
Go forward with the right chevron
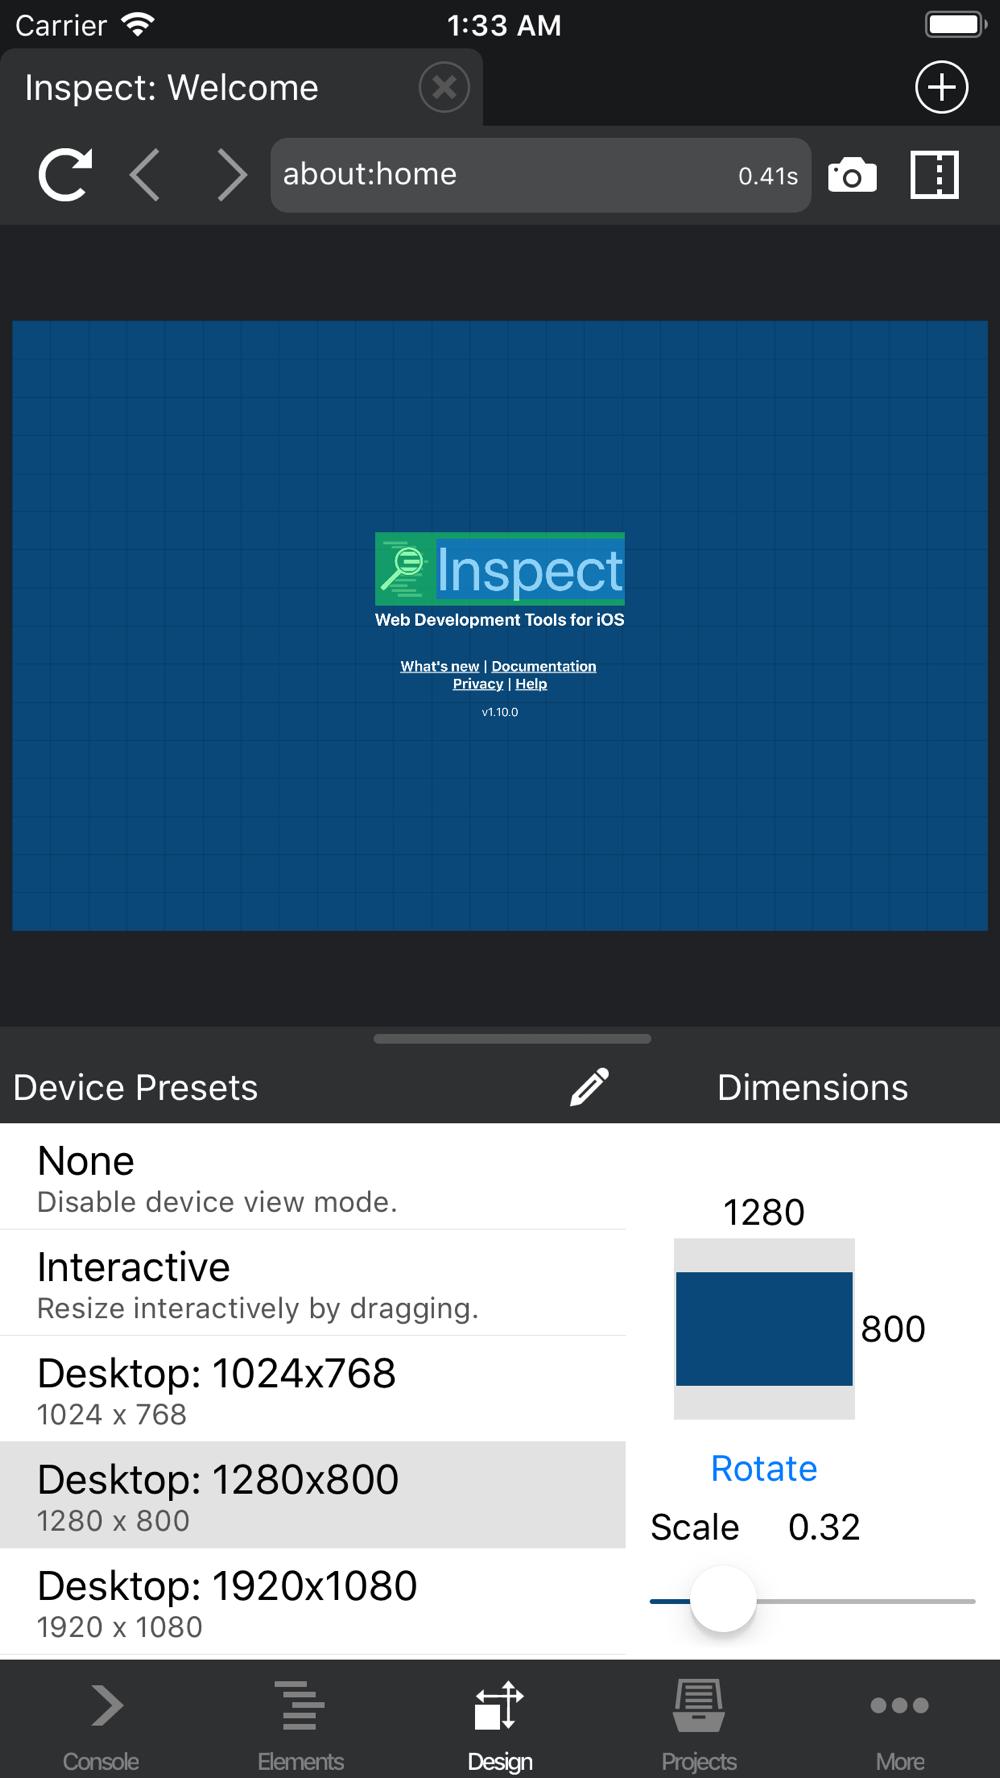(231, 175)
